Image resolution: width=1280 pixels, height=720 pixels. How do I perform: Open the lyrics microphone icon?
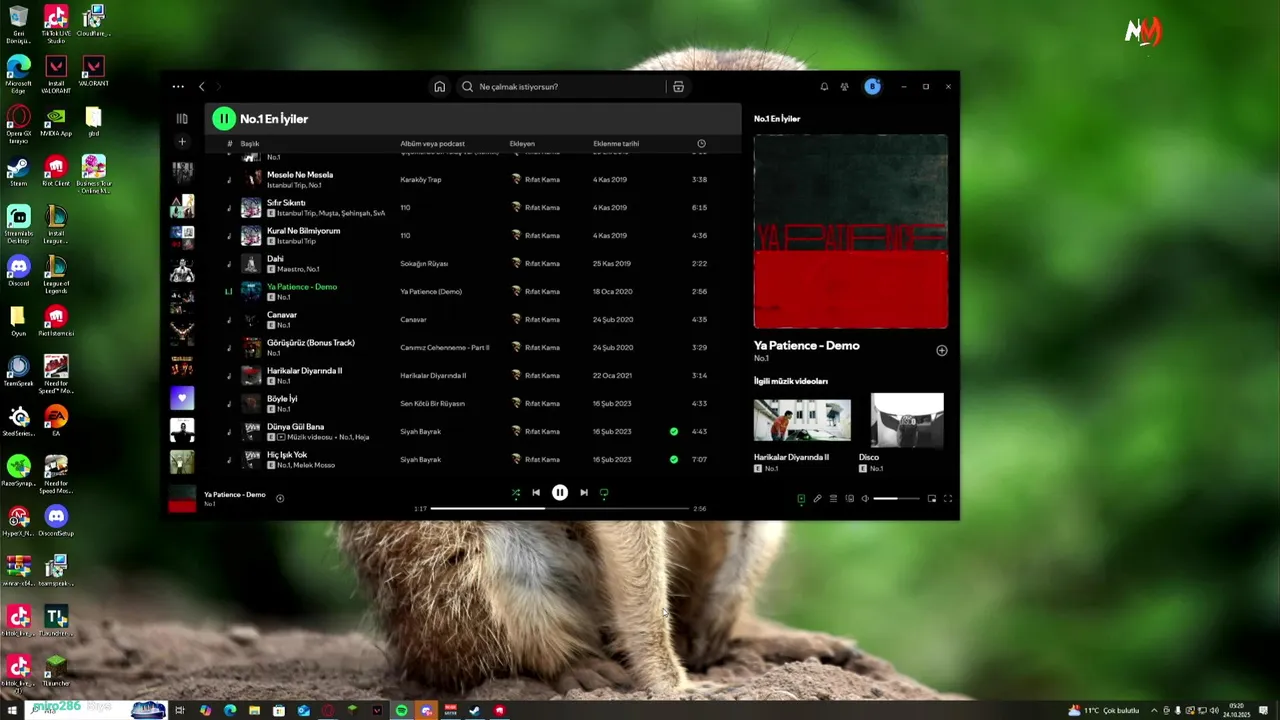pos(817,498)
